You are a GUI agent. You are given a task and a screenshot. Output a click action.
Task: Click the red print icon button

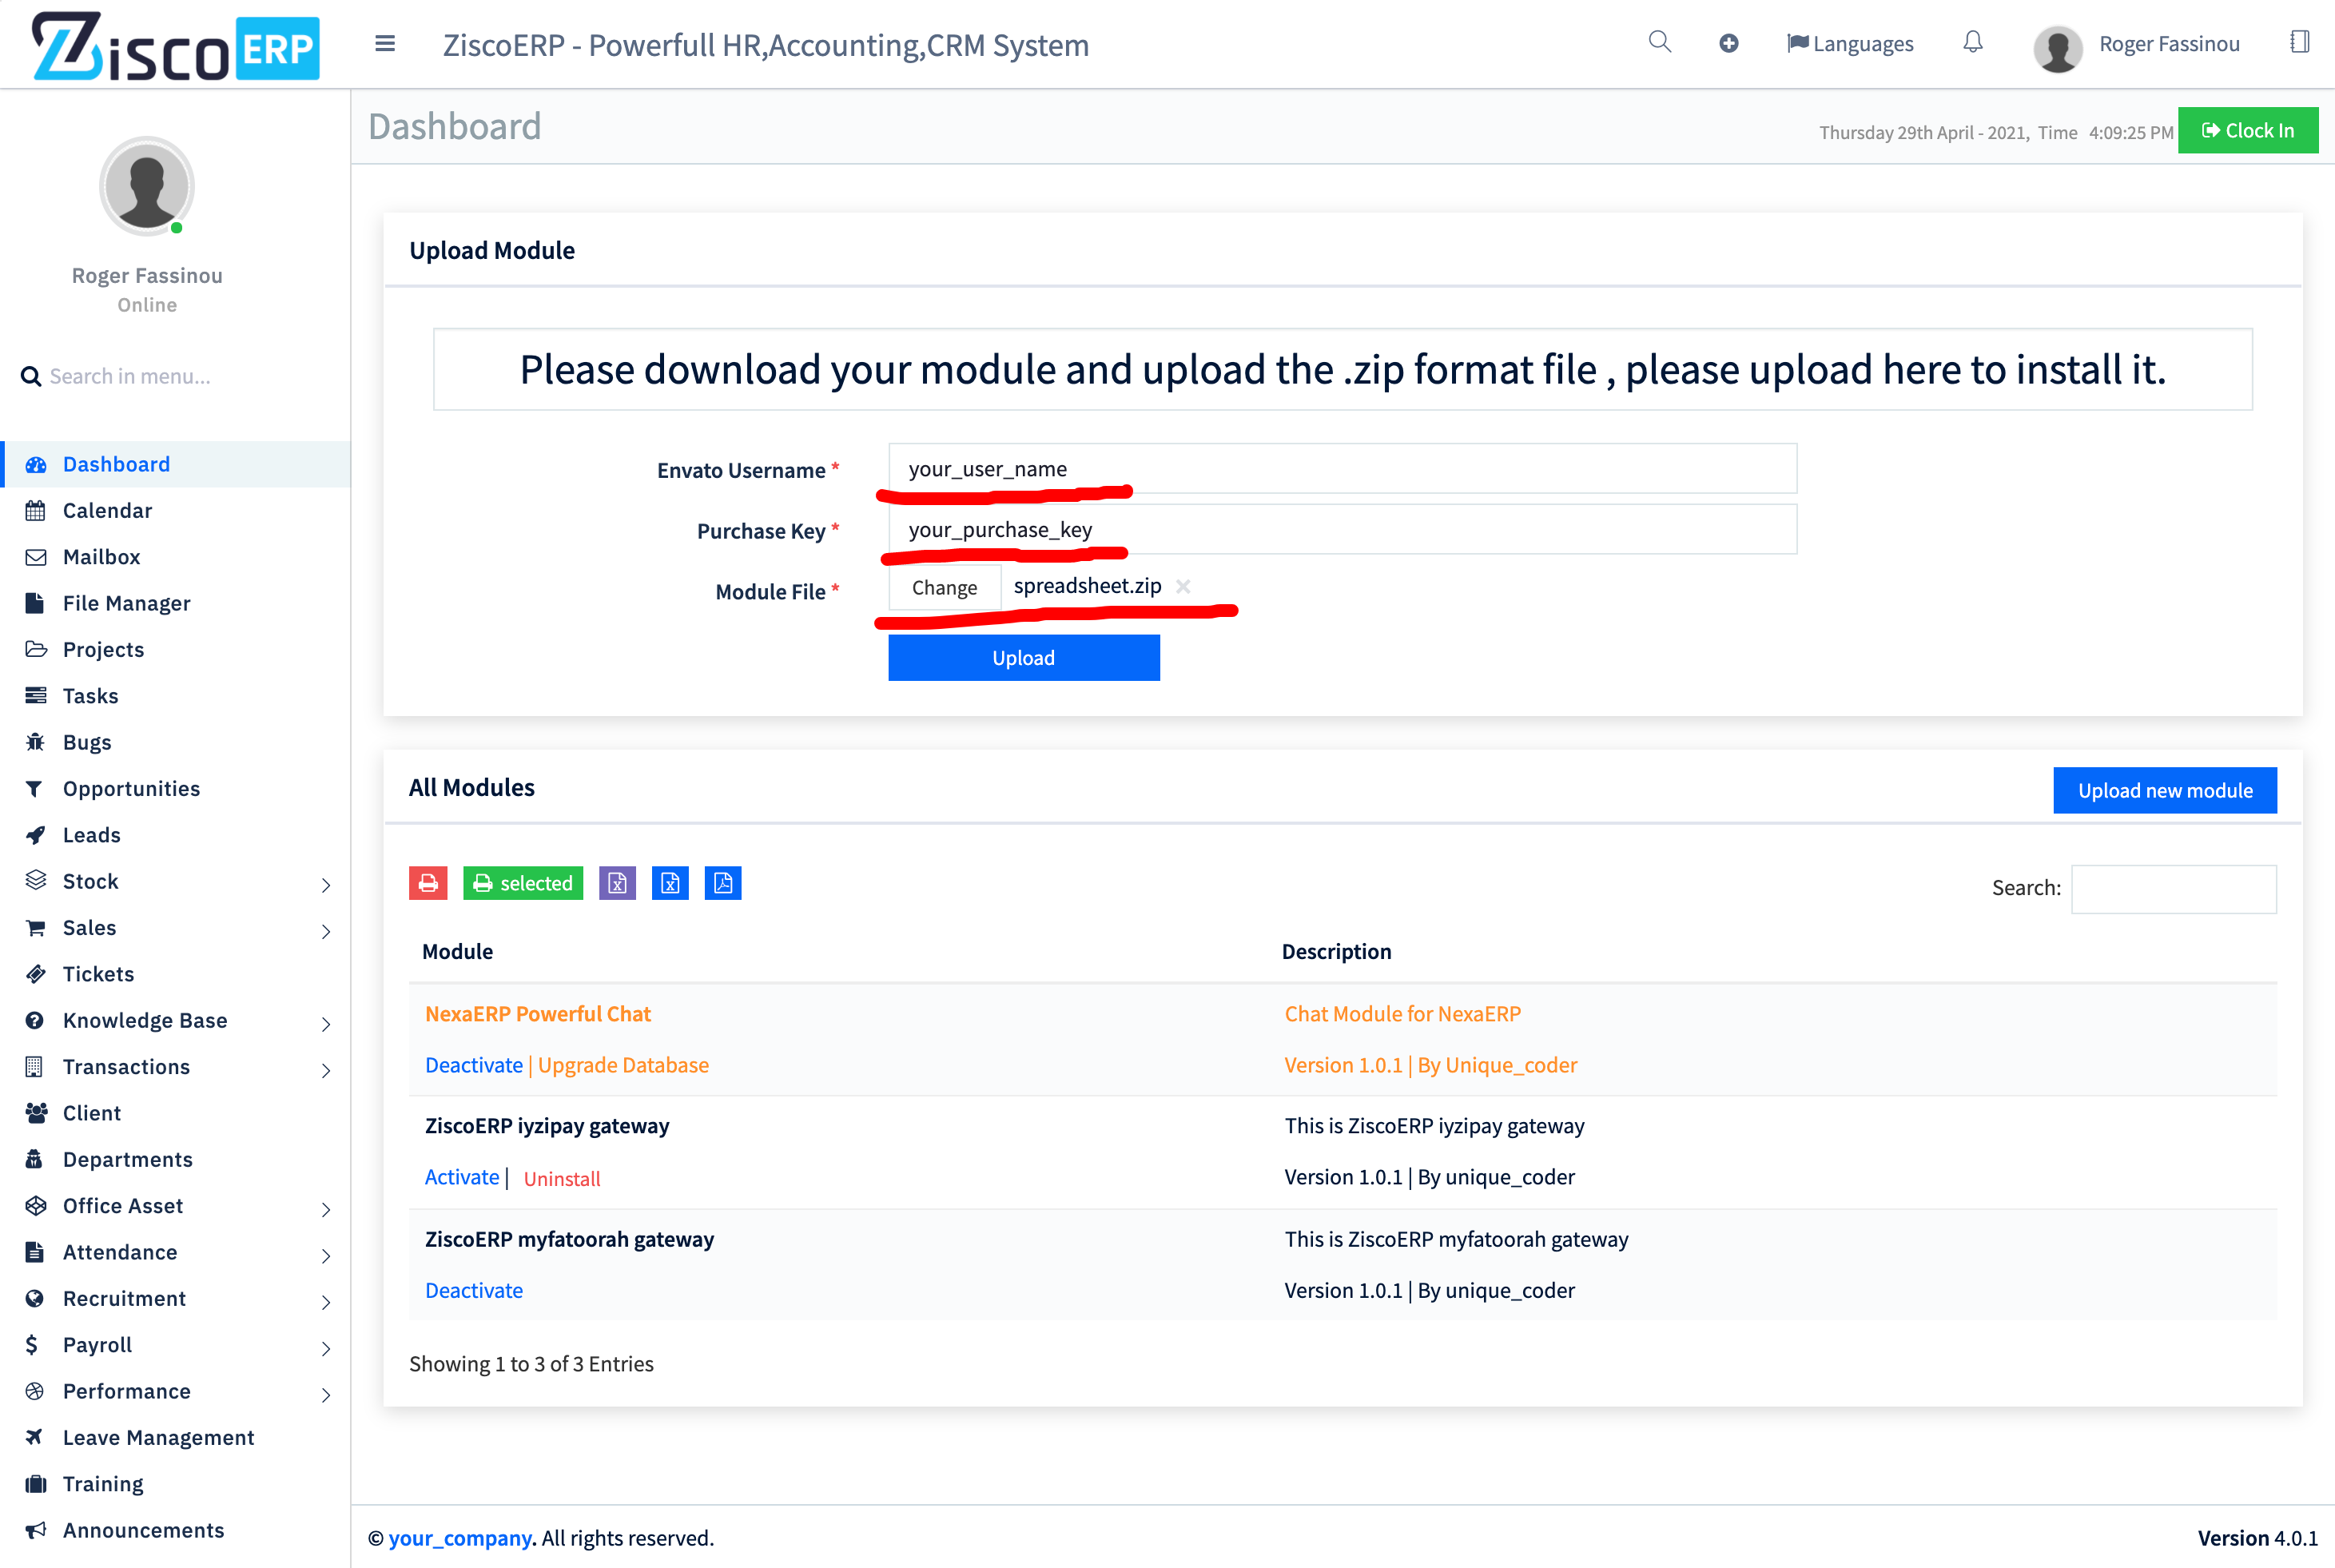tap(428, 883)
